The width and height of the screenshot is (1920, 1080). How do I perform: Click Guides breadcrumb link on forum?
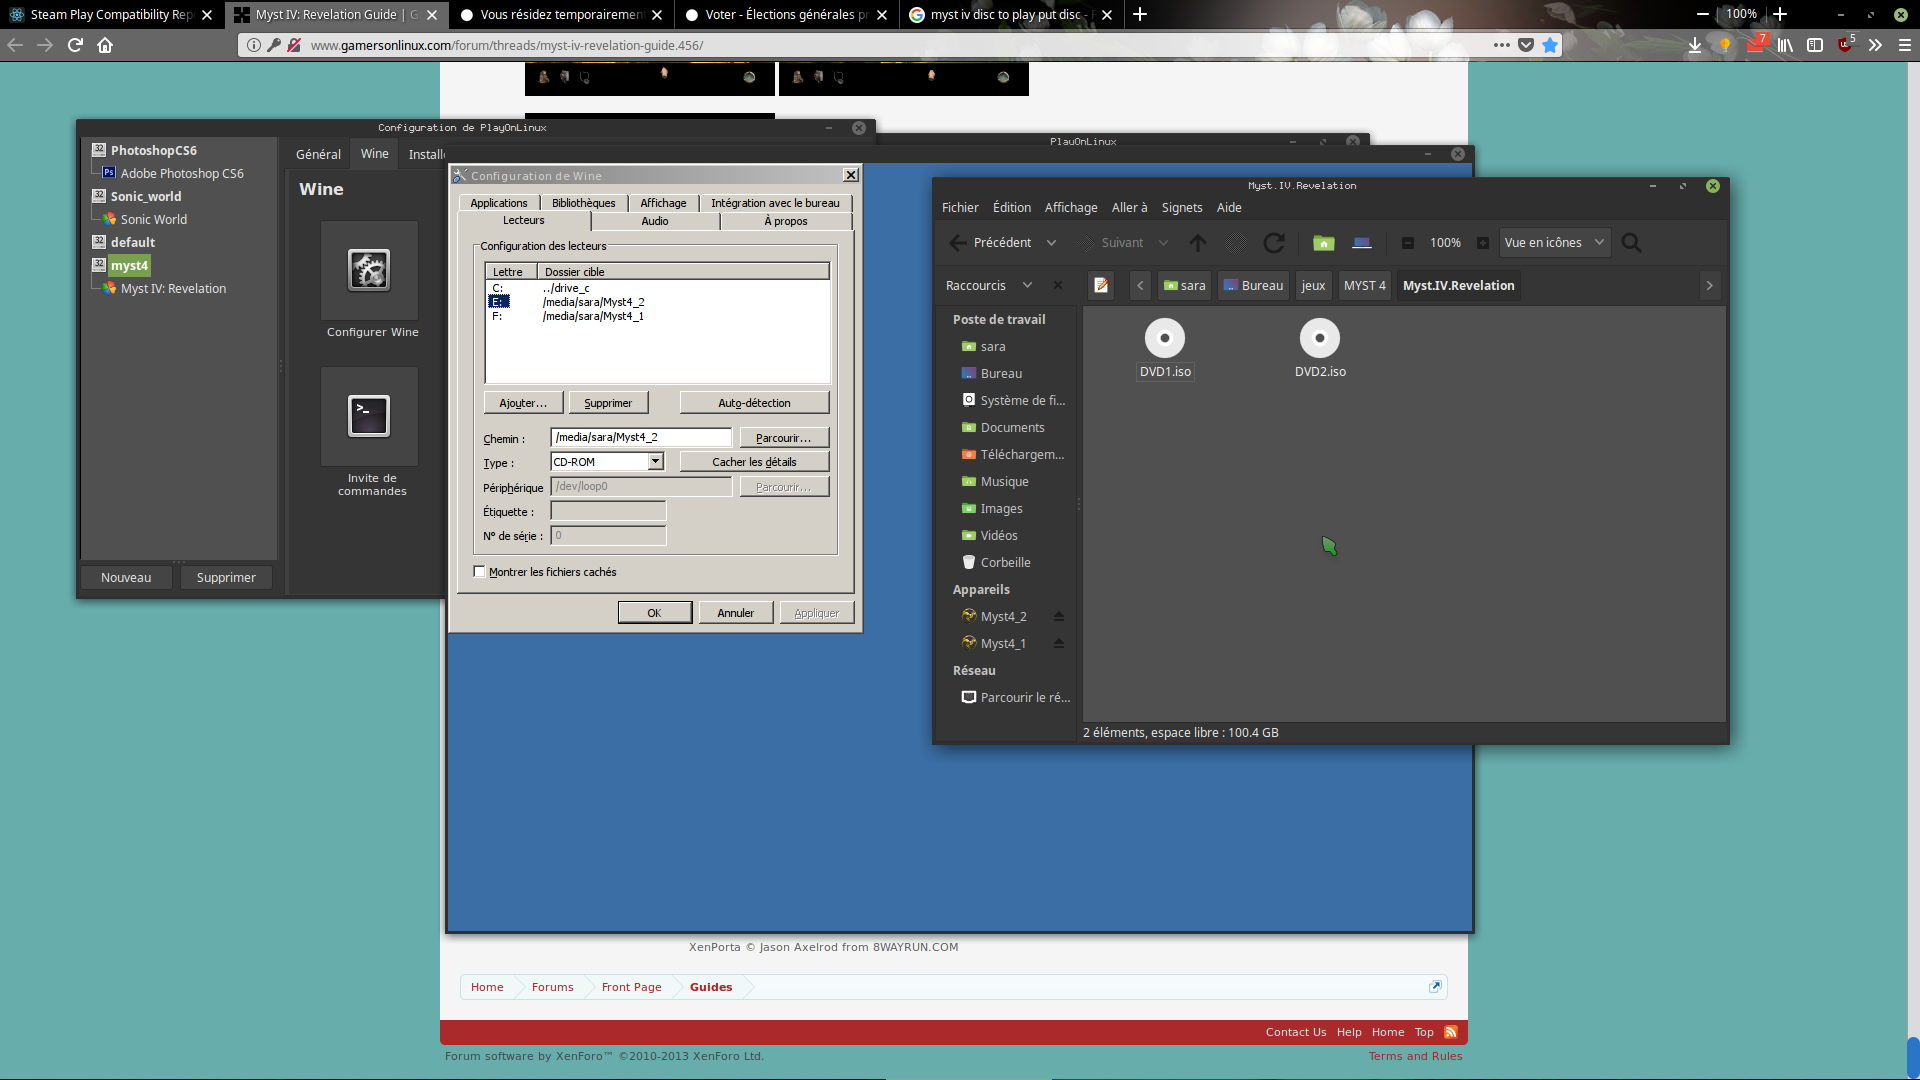(x=710, y=987)
